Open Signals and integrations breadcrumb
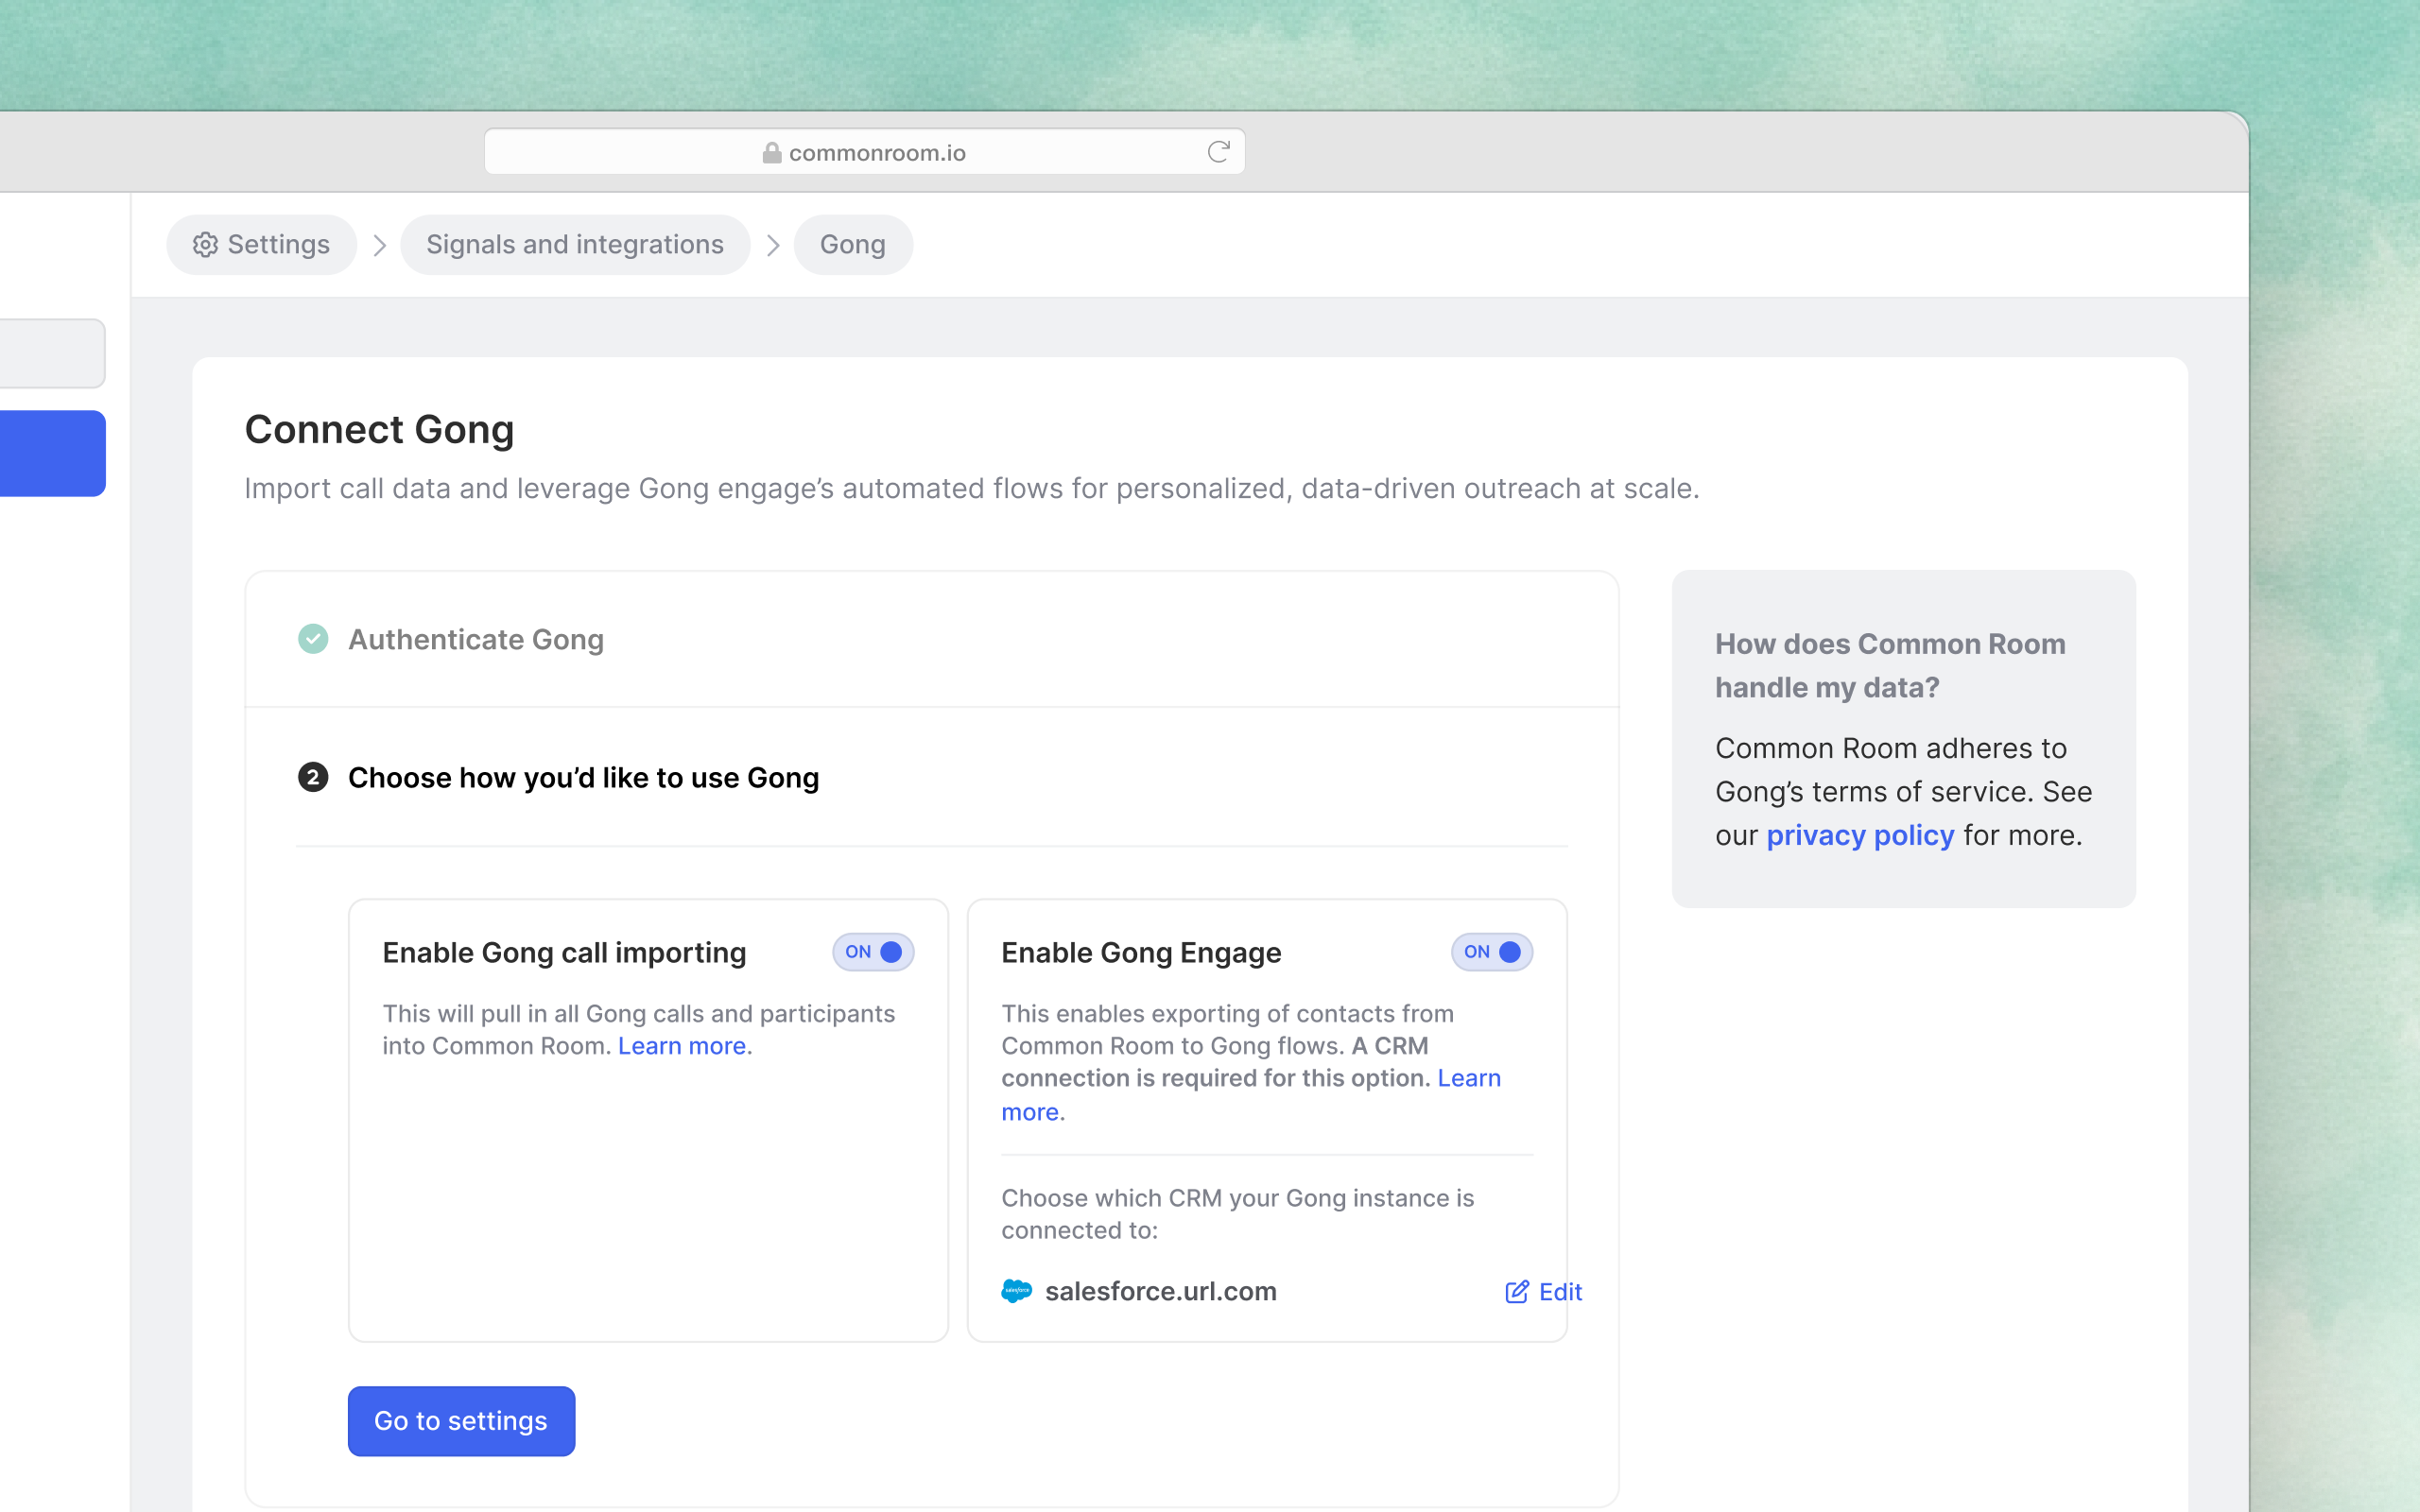Viewport: 2420px width, 1512px height. (x=575, y=245)
